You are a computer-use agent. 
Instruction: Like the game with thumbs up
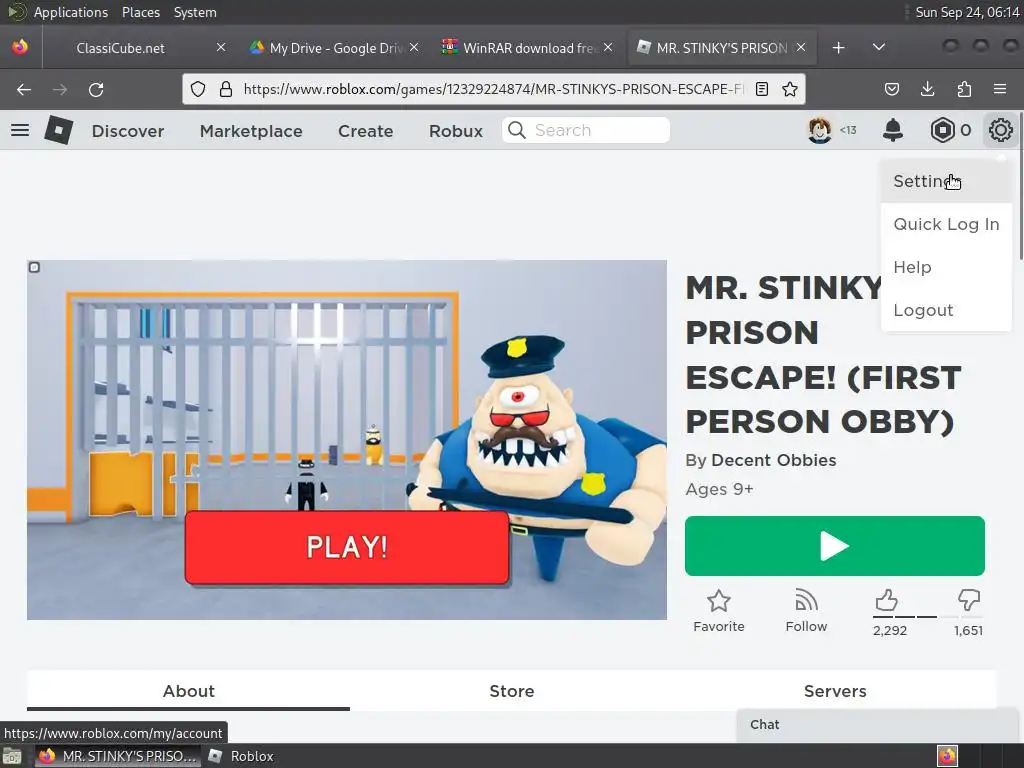click(x=887, y=600)
